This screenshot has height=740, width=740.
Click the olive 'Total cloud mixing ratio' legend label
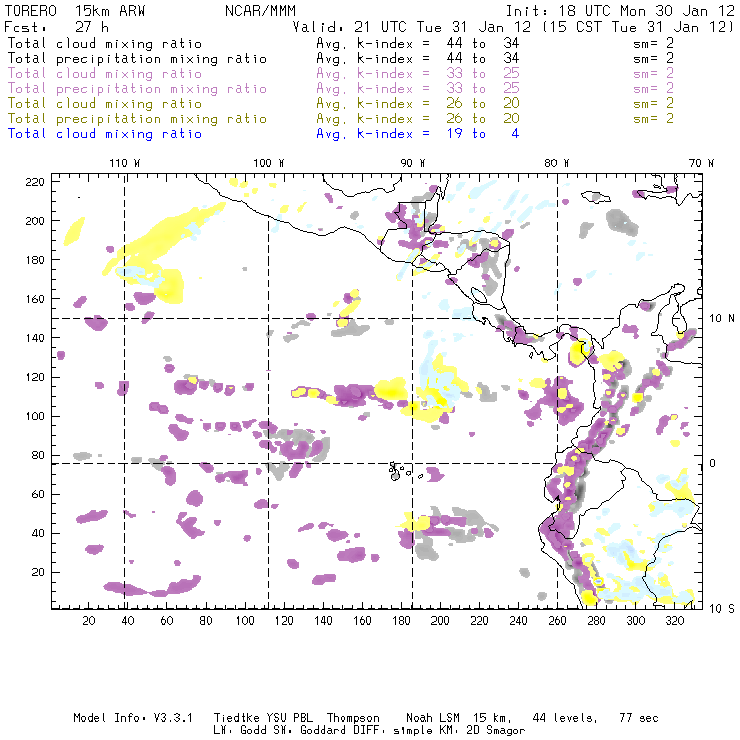point(105,103)
